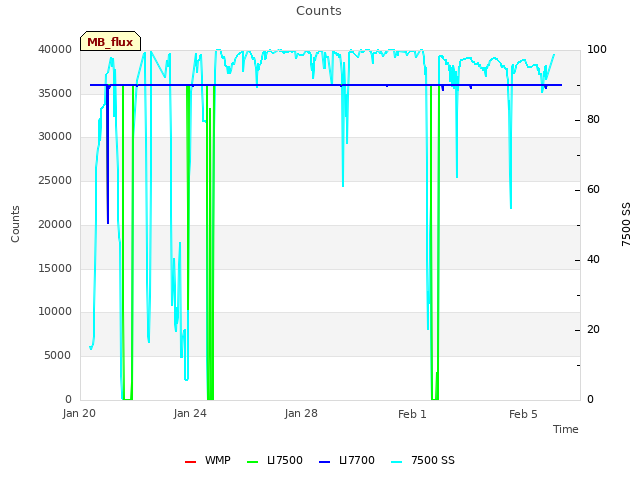Click the Counts left axis title
This screenshot has width=640, height=480.
coord(15,224)
